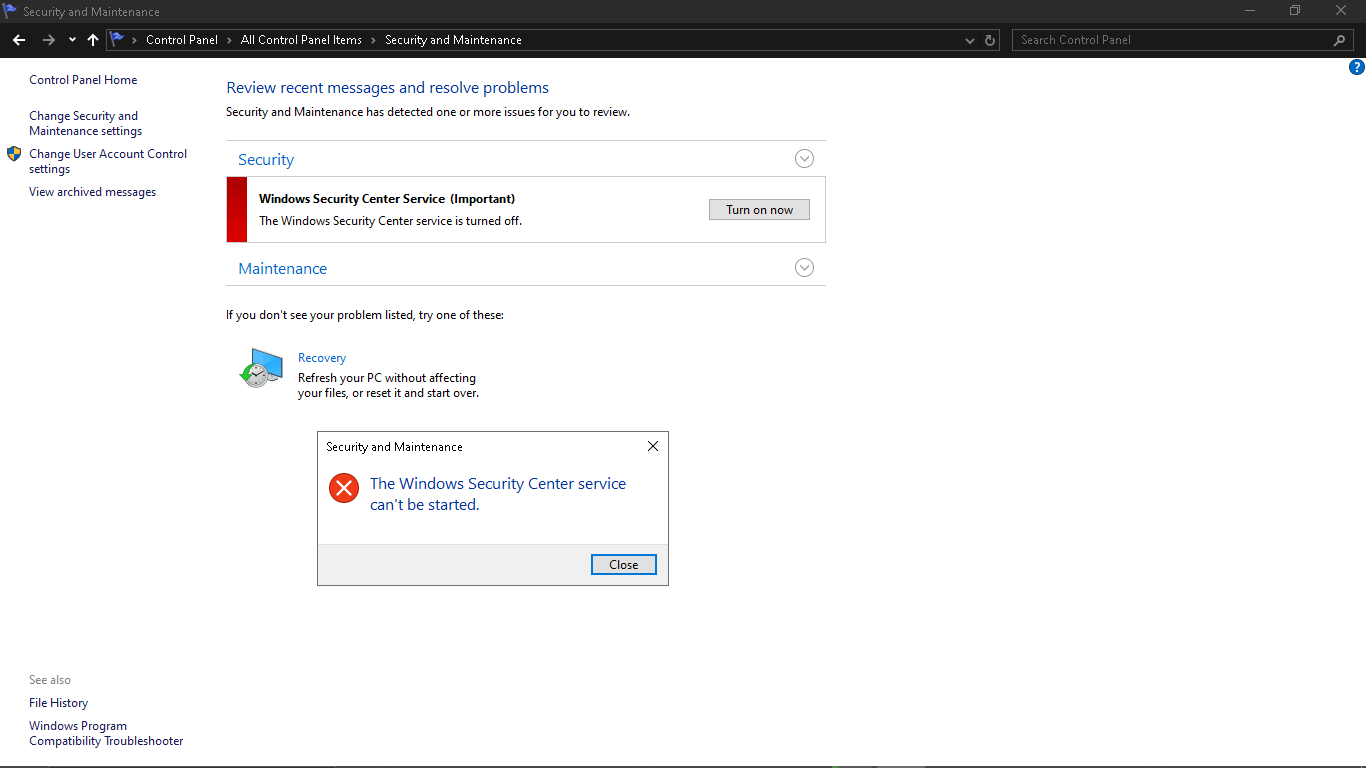Refresh the Control Panel address bar
Viewport: 1366px width, 768px height.
coord(990,40)
